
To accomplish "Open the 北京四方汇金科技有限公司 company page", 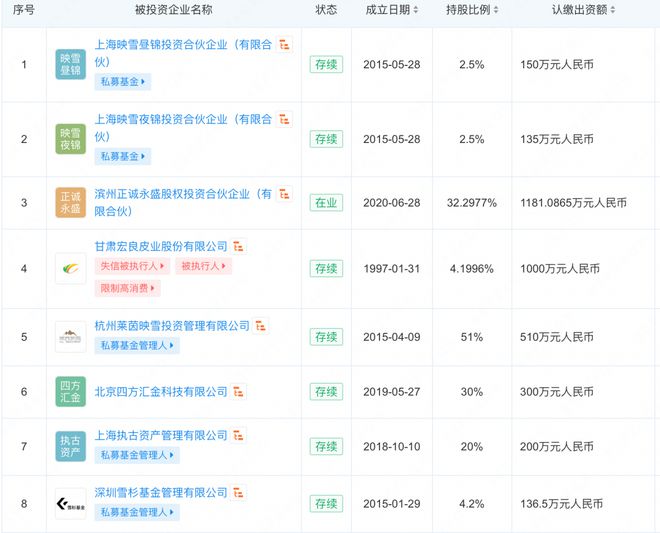I will pyautogui.click(x=161, y=391).
